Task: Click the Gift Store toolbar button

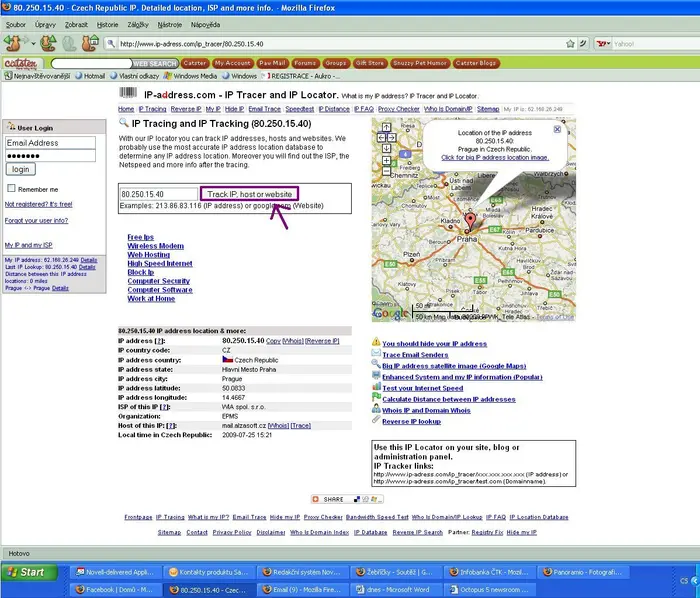Action: pyautogui.click(x=370, y=63)
